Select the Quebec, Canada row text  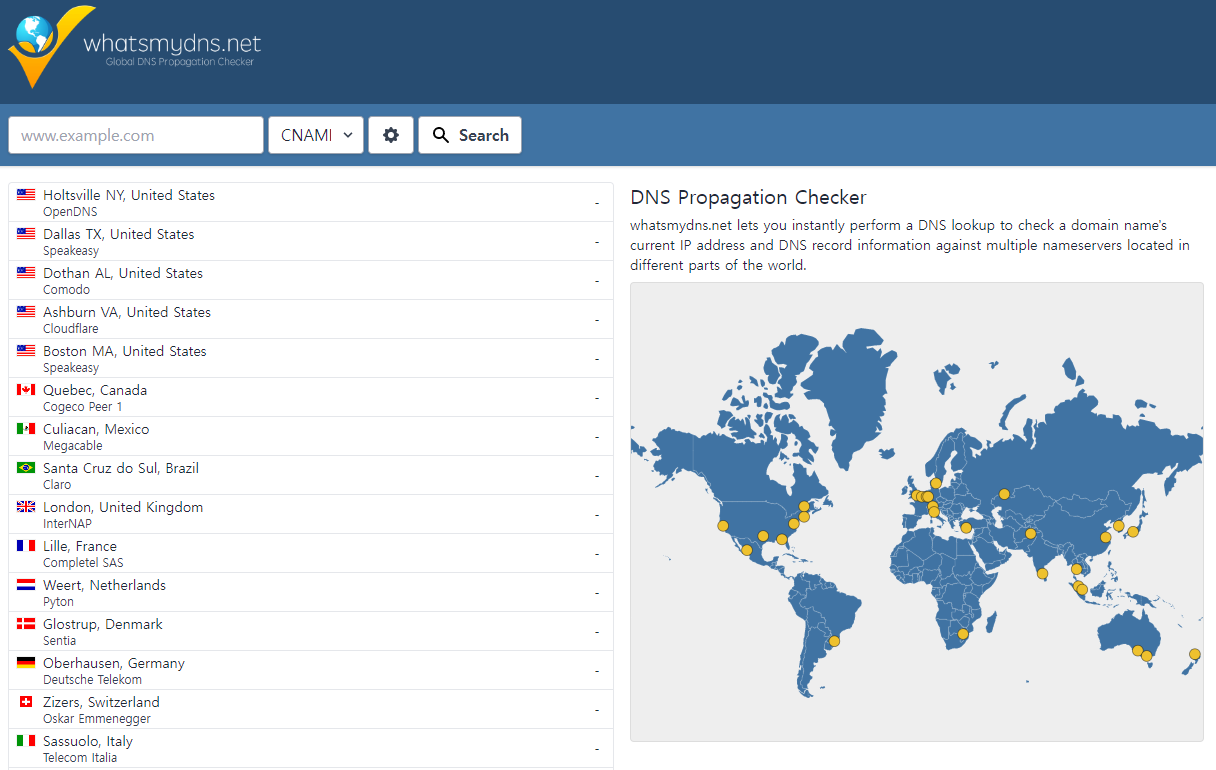click(x=95, y=390)
